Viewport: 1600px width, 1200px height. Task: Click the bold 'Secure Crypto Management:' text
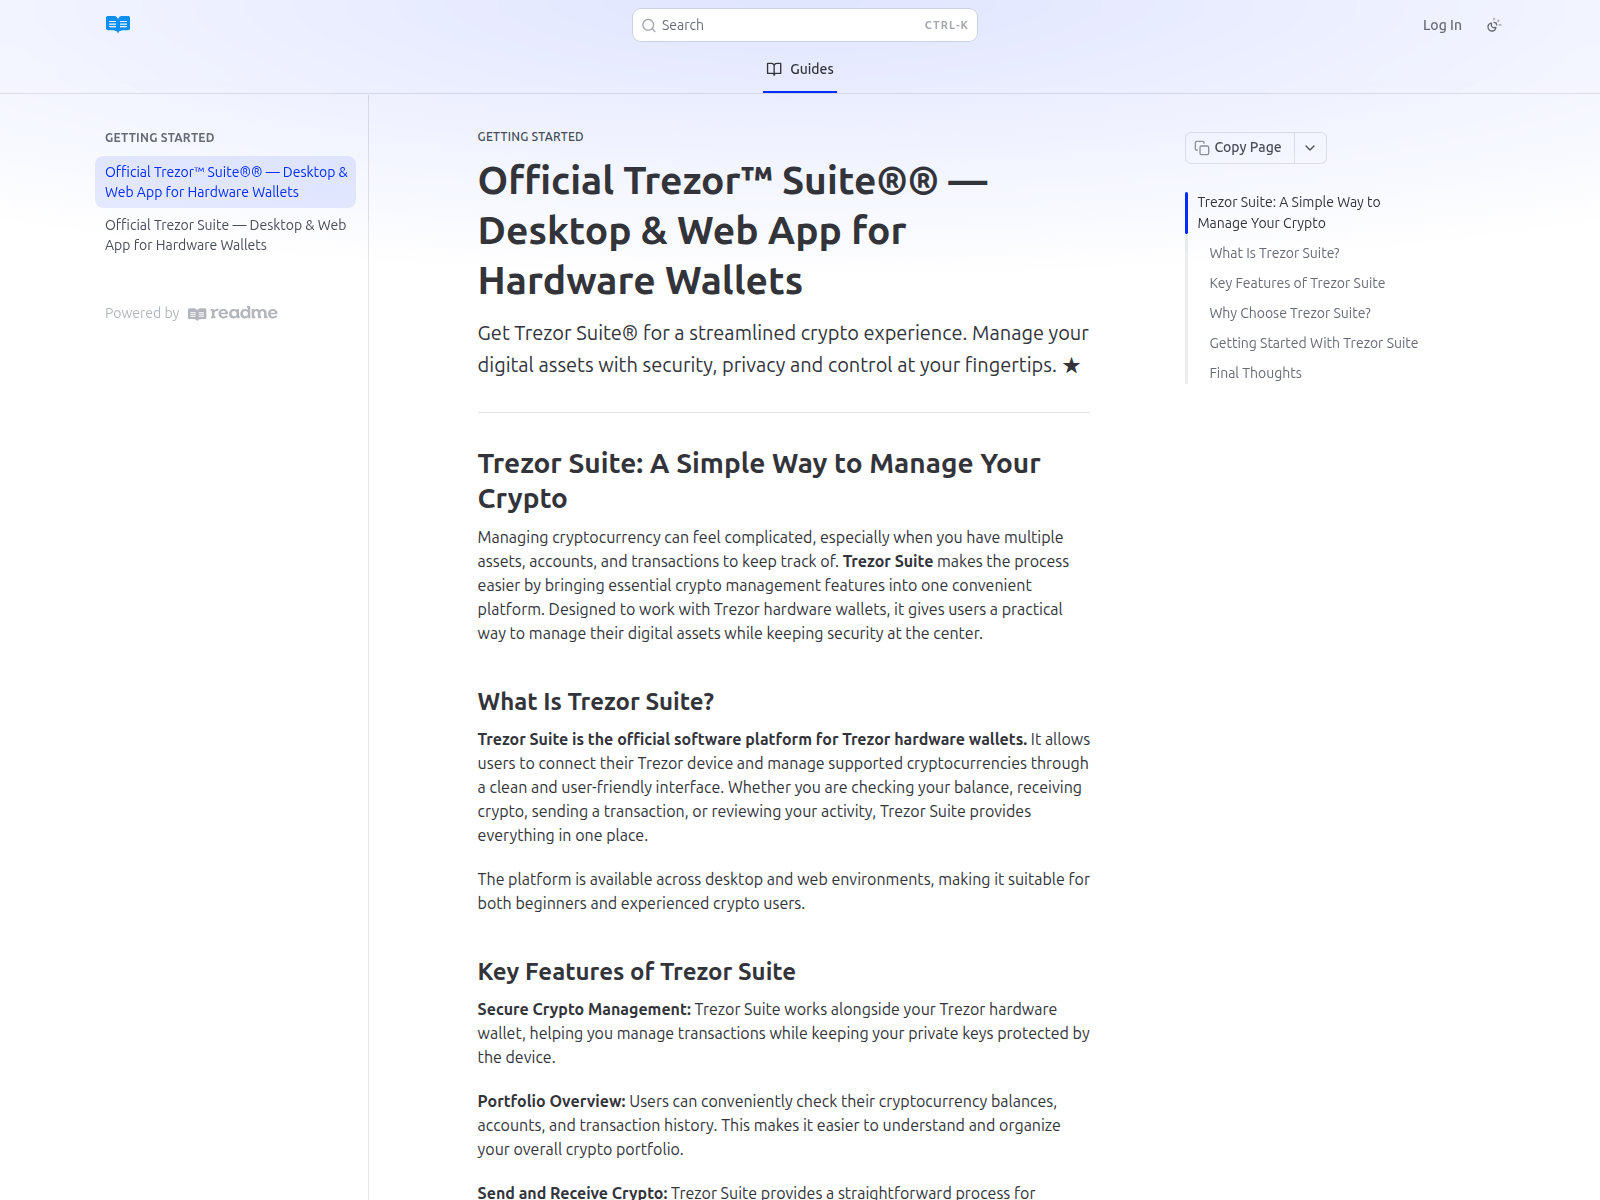tap(584, 1010)
